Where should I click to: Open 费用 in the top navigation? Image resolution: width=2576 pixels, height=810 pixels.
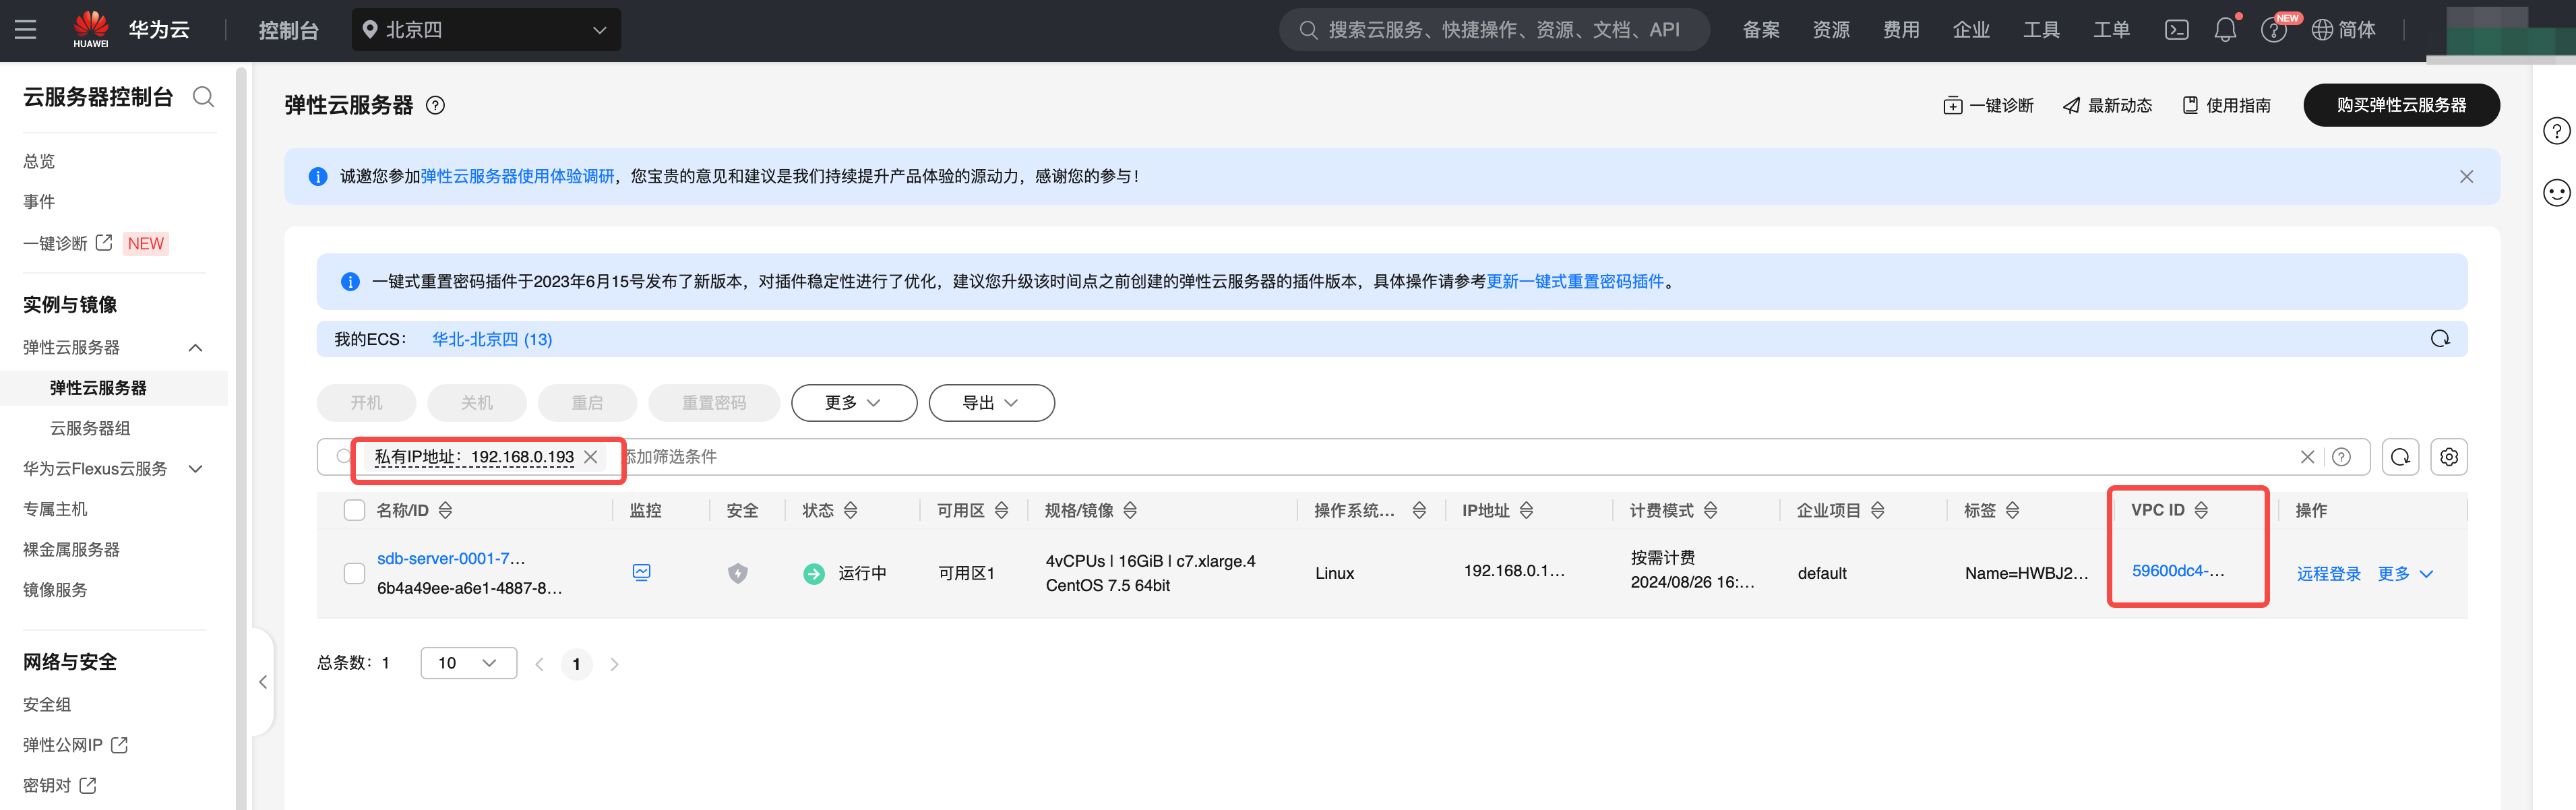pos(1901,30)
